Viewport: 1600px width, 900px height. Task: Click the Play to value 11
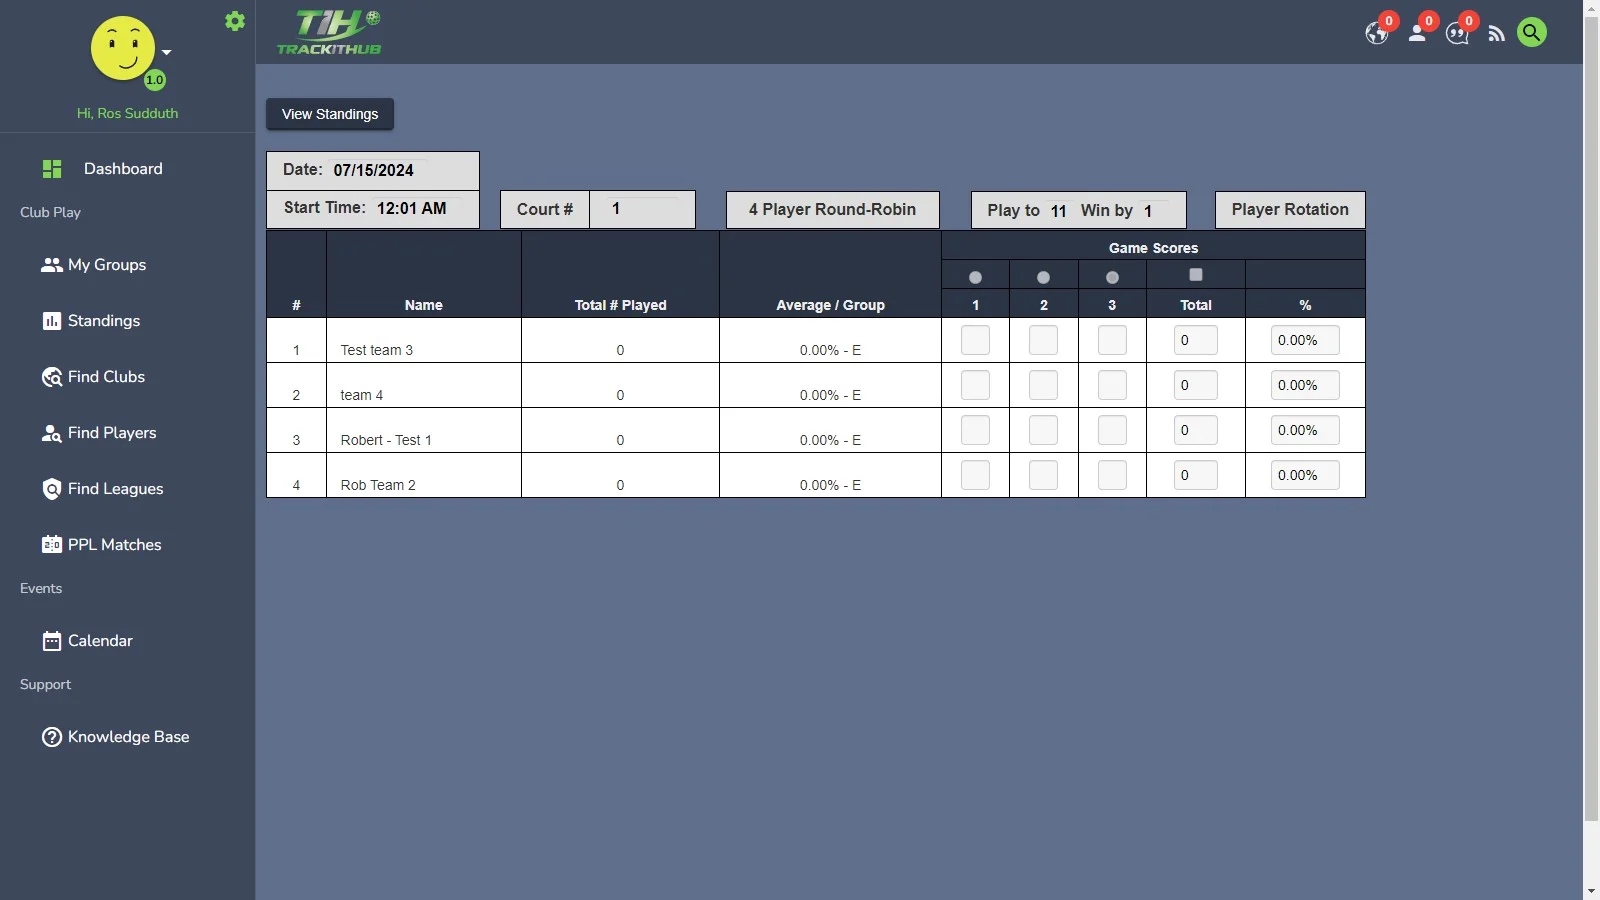pyautogui.click(x=1059, y=210)
